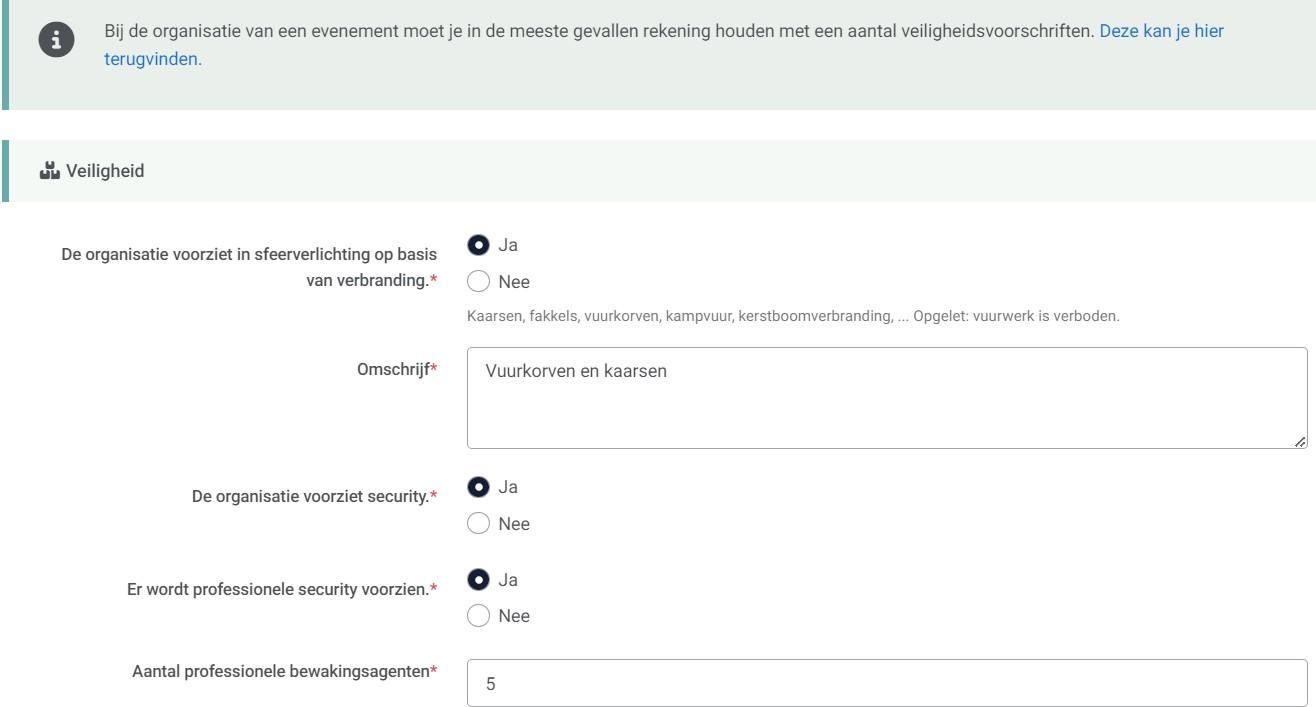This screenshot has height=707, width=1316.
Task: Focus the Omschrijf text area
Action: point(886,398)
